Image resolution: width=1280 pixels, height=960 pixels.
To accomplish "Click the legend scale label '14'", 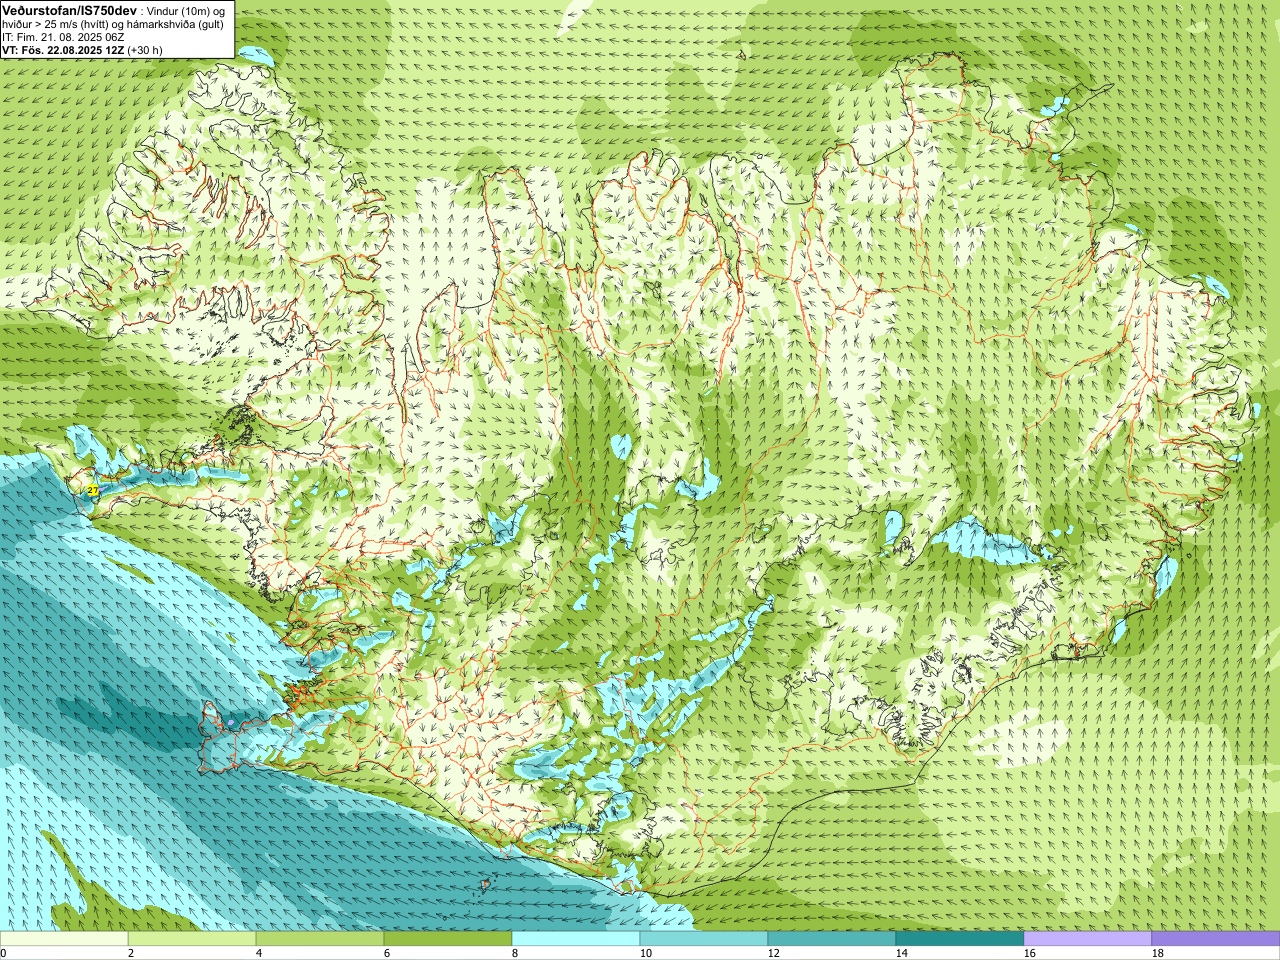I will 901,953.
